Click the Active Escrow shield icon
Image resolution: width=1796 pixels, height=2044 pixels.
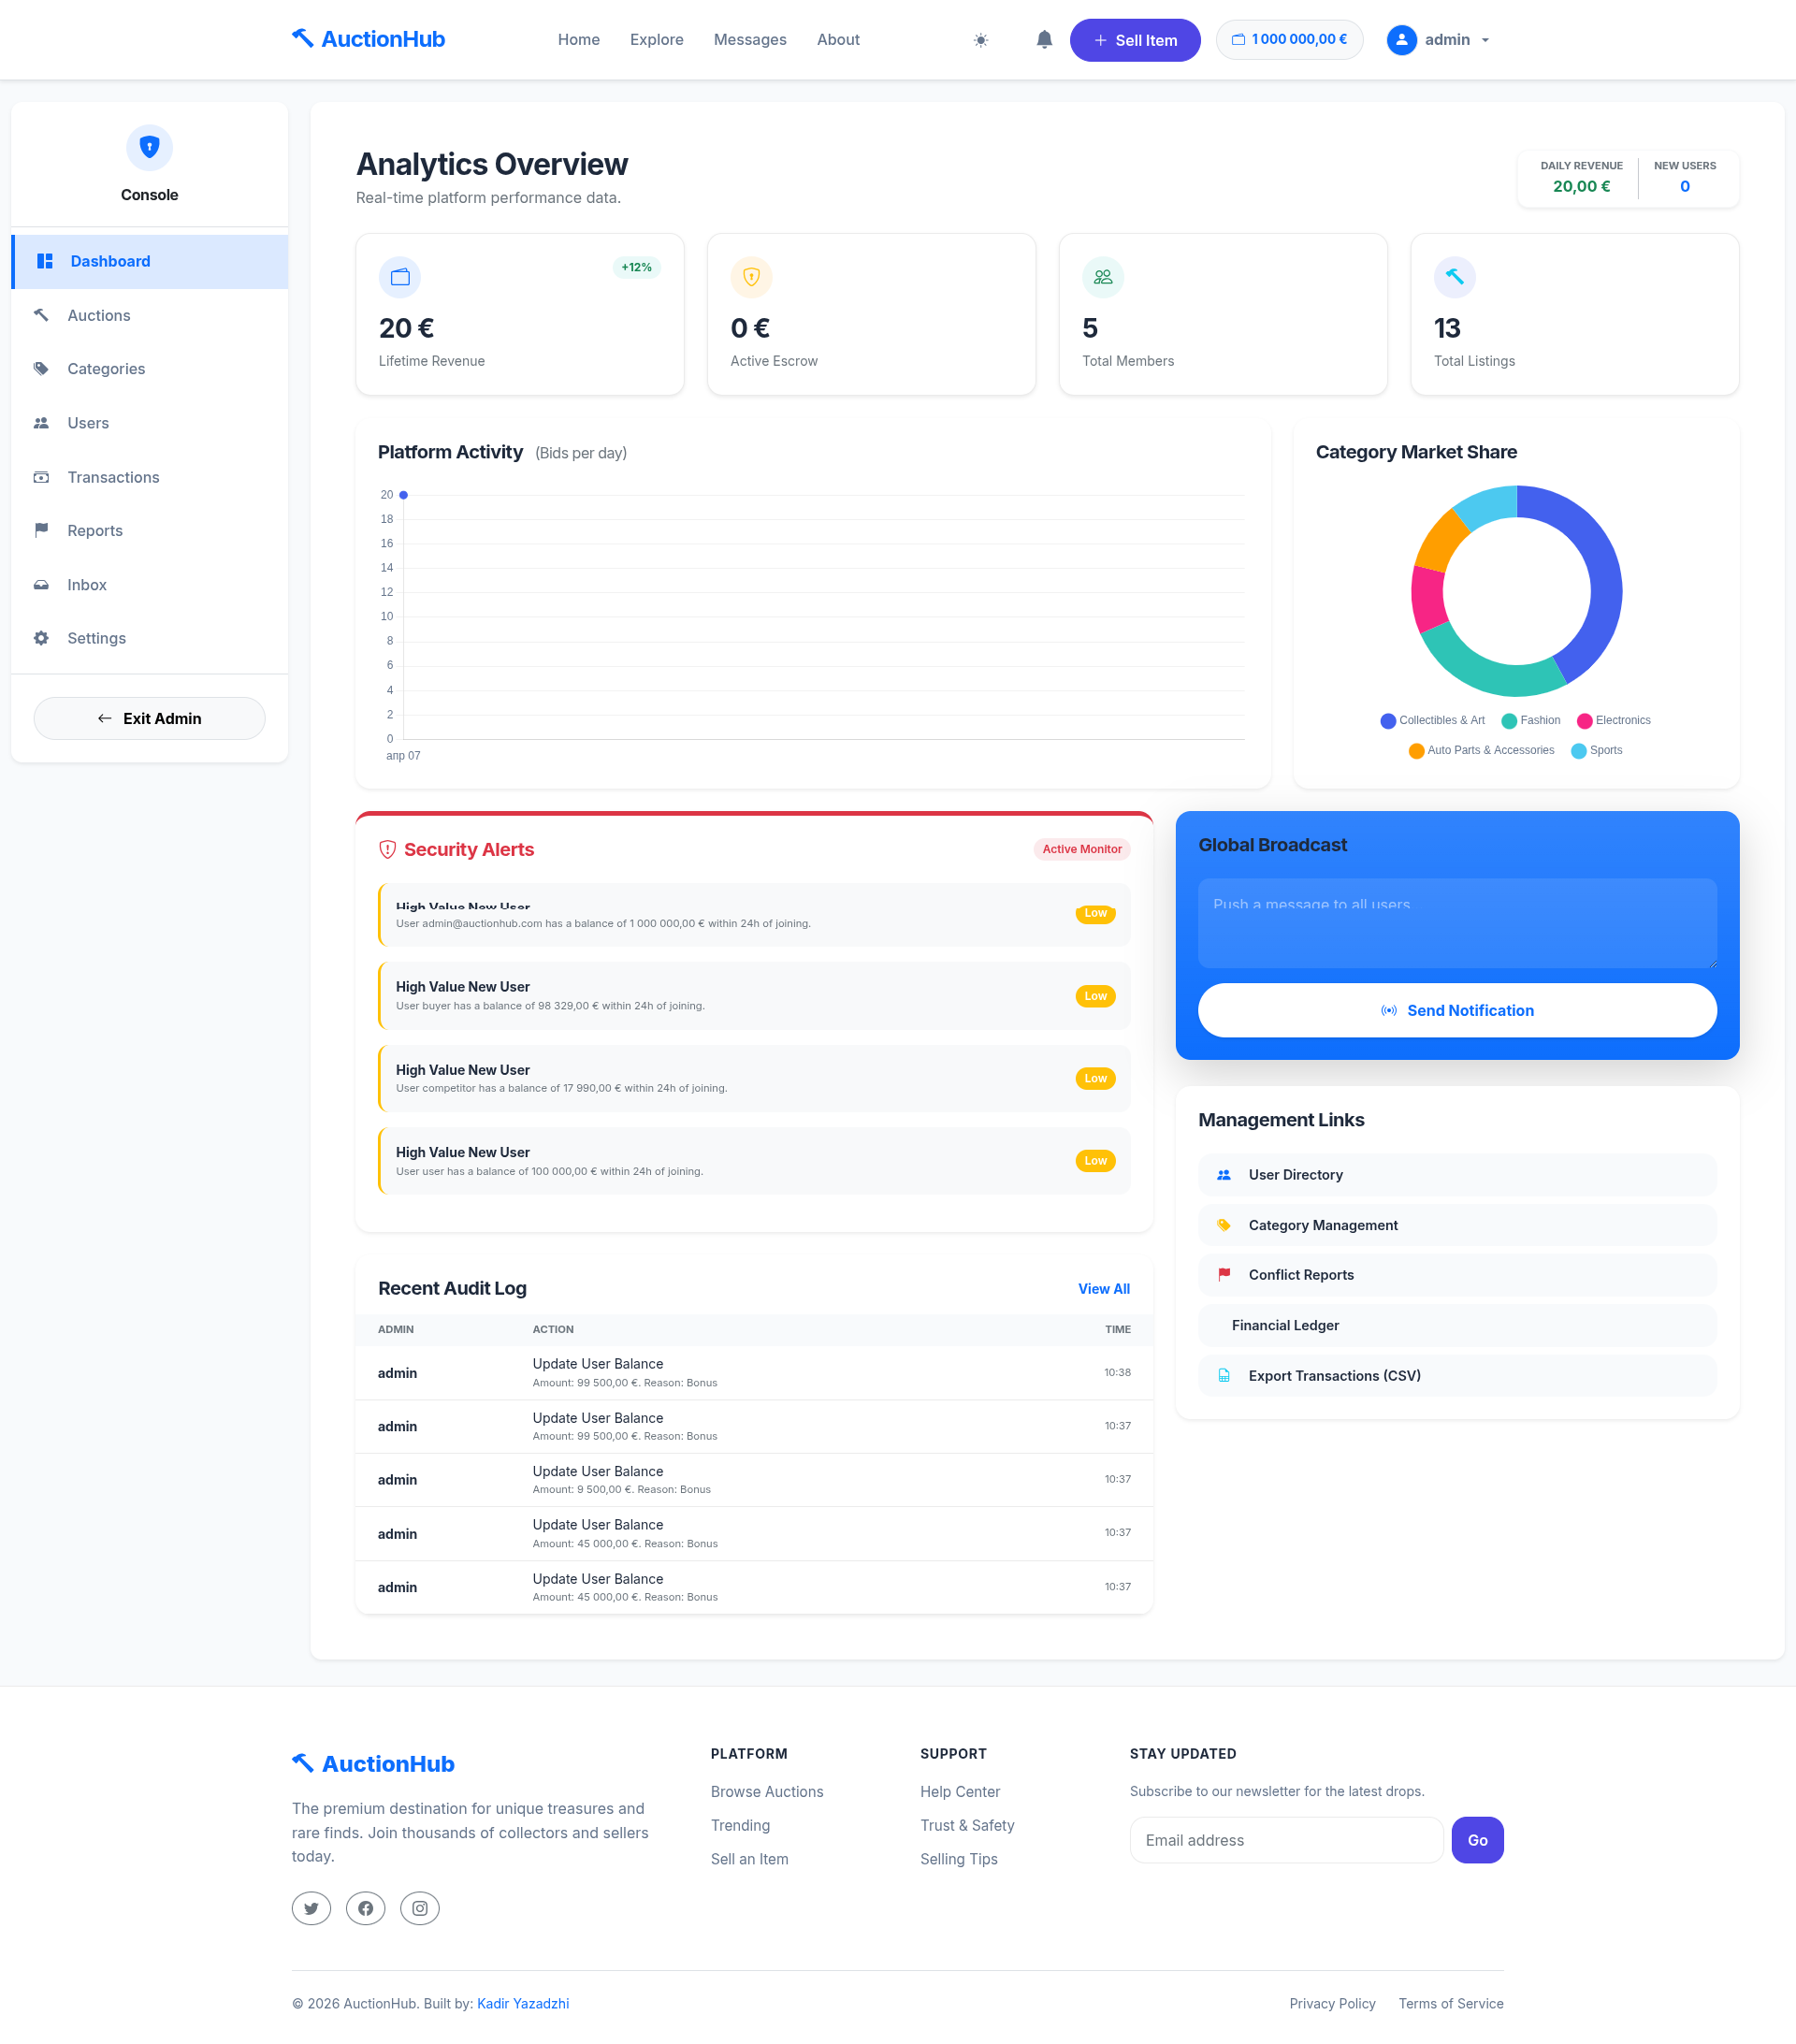pos(751,277)
